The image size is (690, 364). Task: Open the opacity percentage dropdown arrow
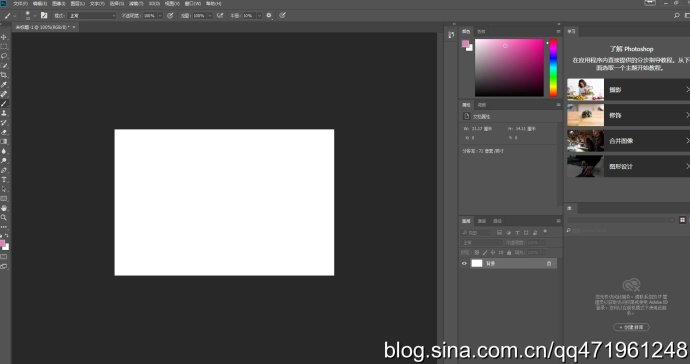pos(160,15)
